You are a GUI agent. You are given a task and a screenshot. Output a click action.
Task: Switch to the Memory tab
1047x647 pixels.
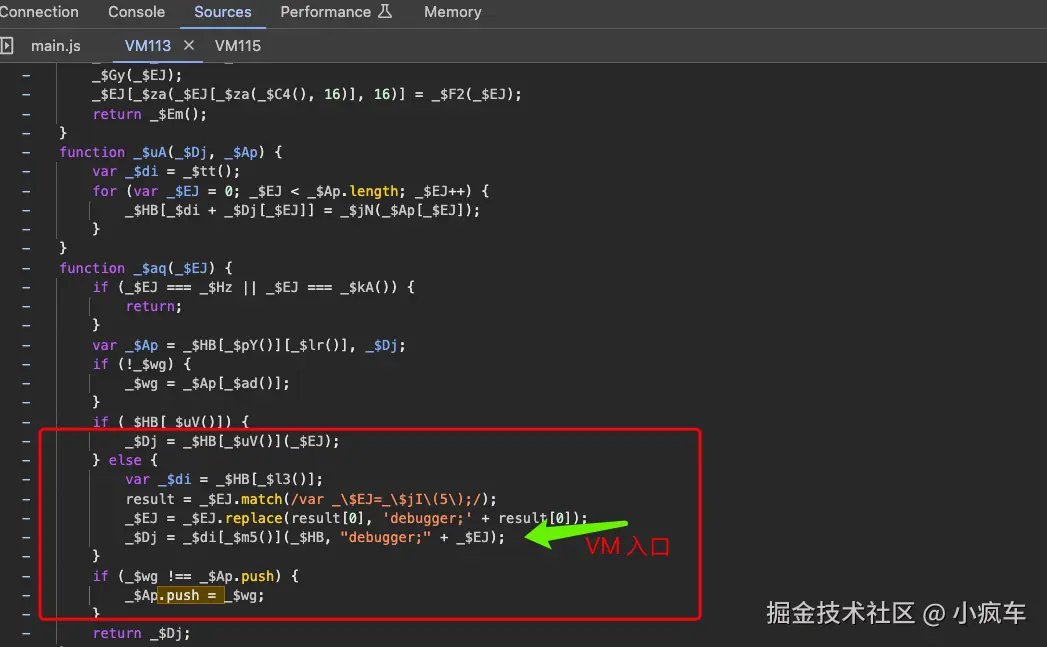coord(452,12)
